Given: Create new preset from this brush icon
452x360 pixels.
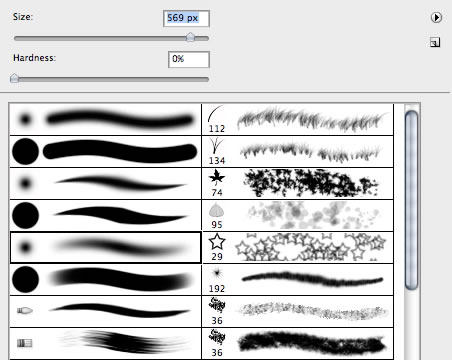Looking at the screenshot, I should tap(435, 42).
